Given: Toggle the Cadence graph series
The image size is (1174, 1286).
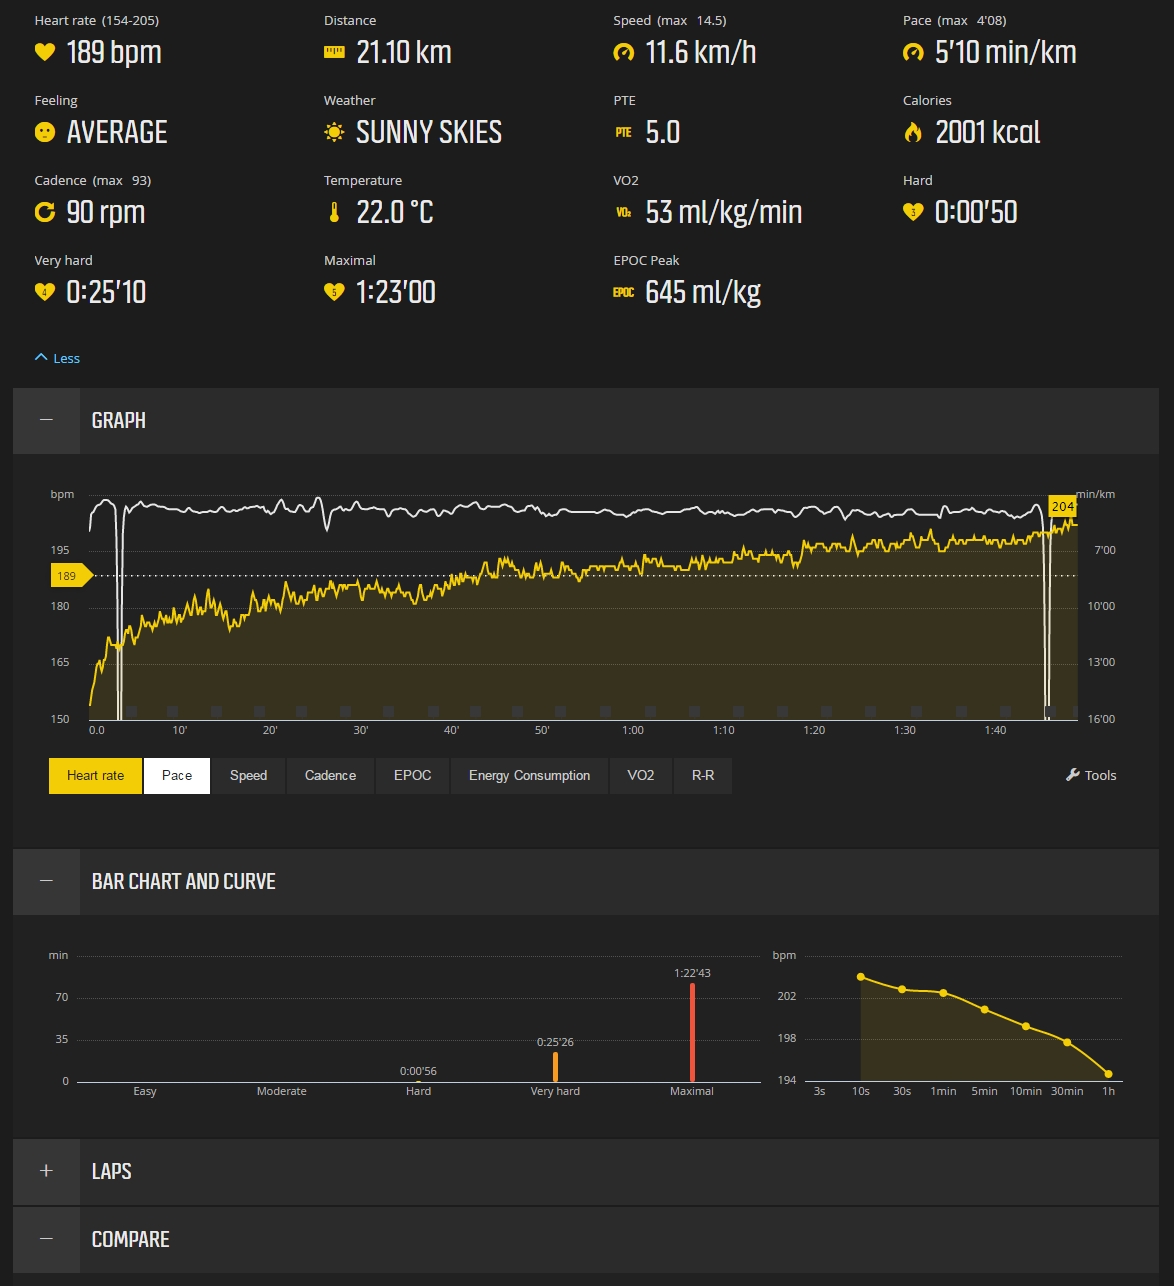Looking at the screenshot, I should click(330, 775).
